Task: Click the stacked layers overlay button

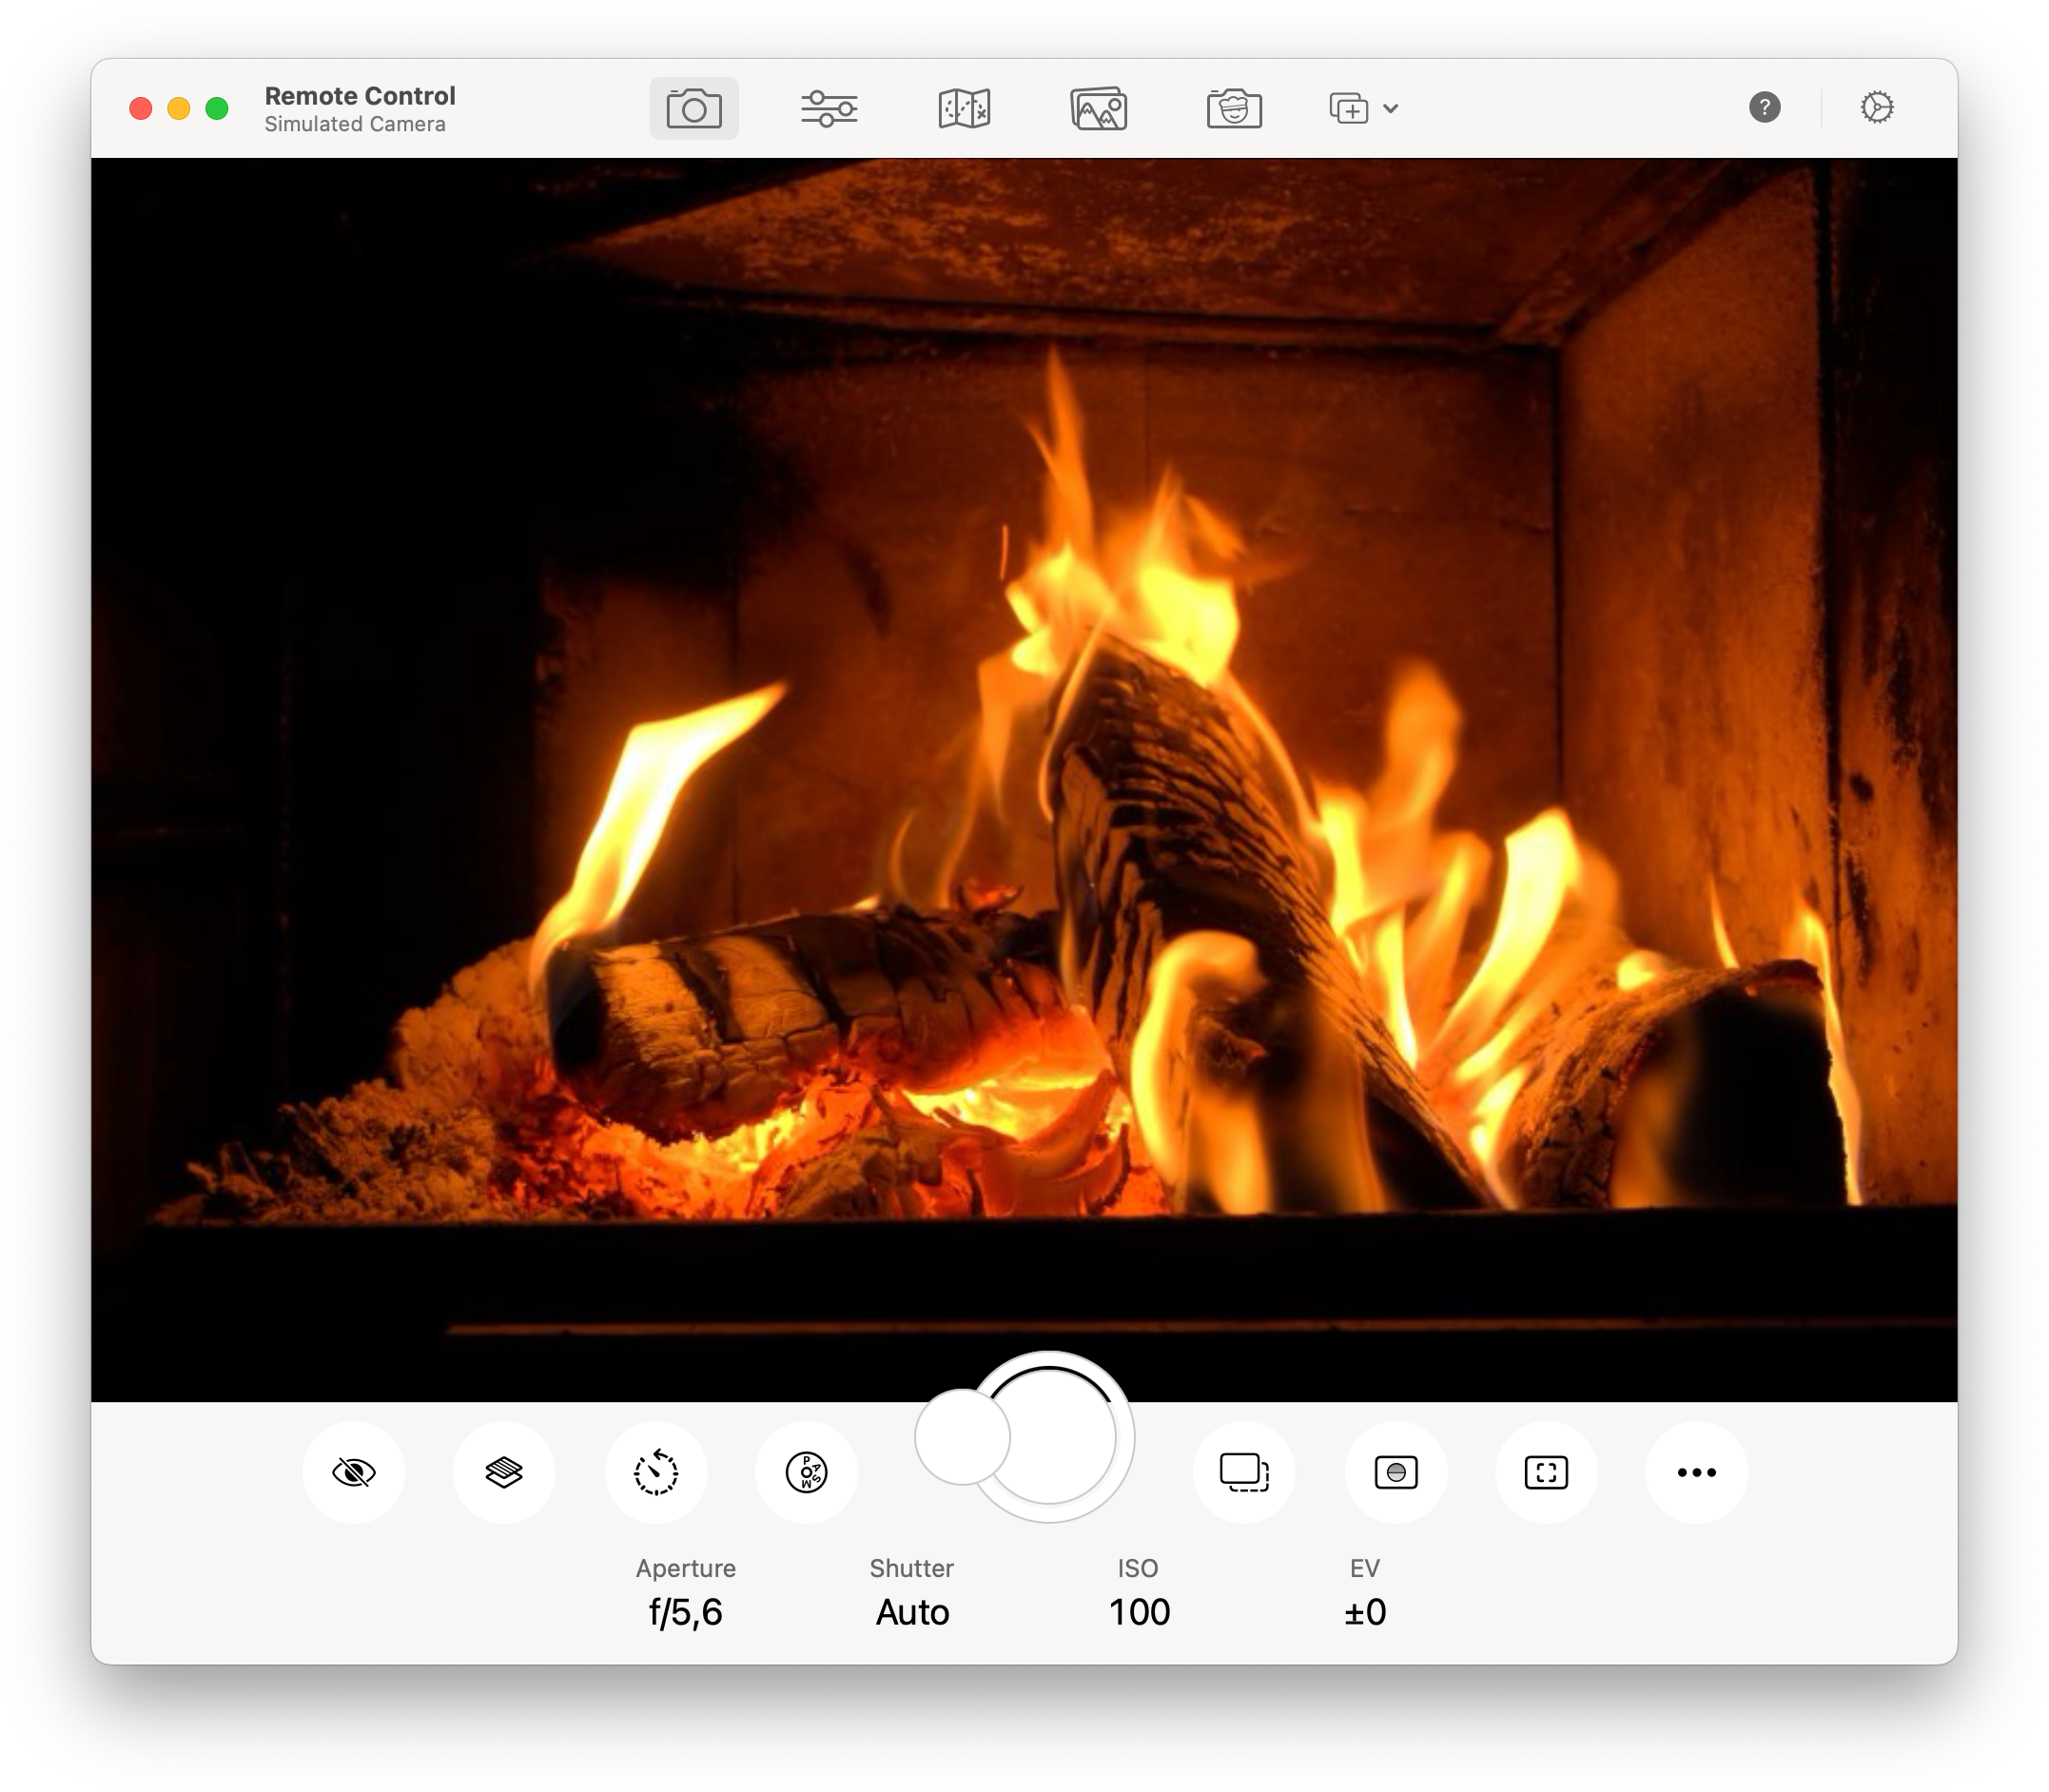Action: tap(504, 1472)
